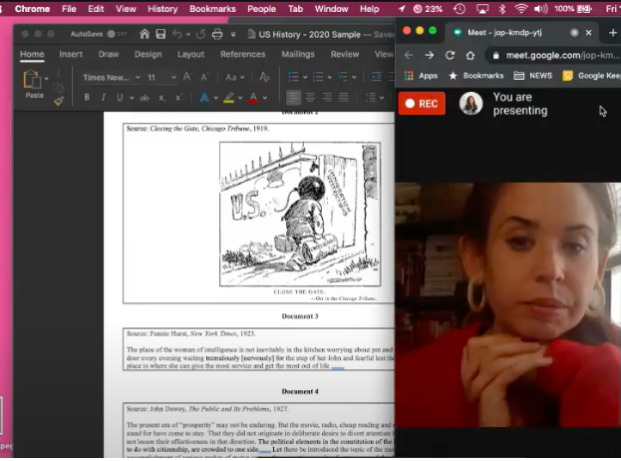The height and width of the screenshot is (461, 621).
Task: Click the Chrome home icon
Action: point(471,55)
